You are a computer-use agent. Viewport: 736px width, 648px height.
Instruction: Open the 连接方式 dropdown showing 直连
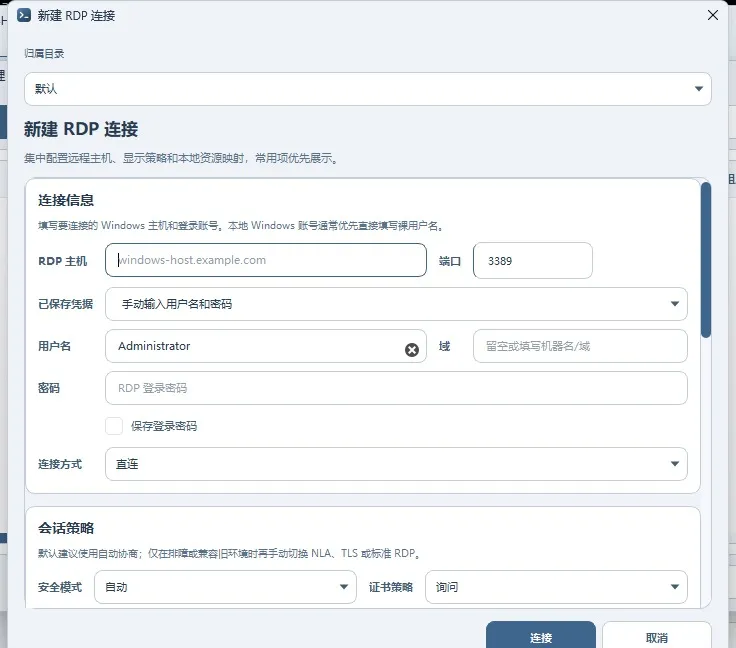396,464
